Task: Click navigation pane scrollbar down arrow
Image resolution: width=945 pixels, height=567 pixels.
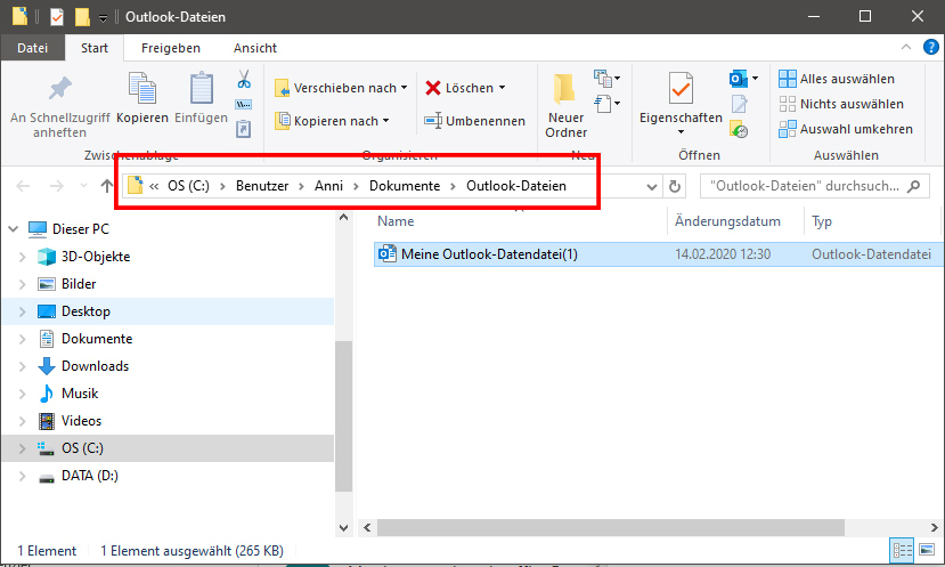Action: (344, 528)
